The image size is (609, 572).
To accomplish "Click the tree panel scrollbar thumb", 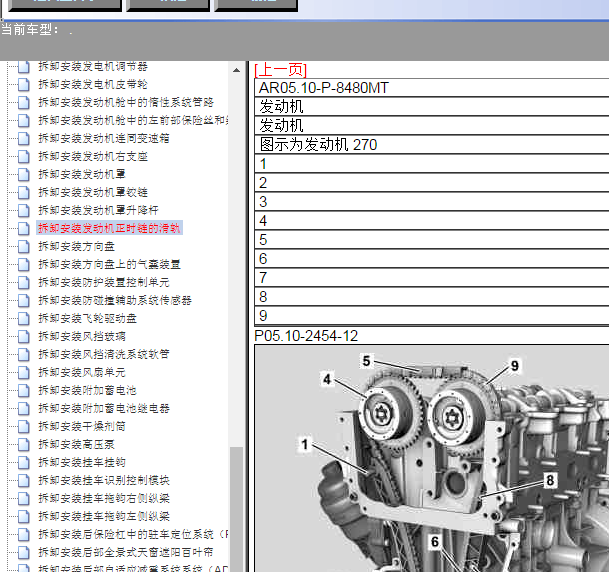I will (x=236, y=509).
